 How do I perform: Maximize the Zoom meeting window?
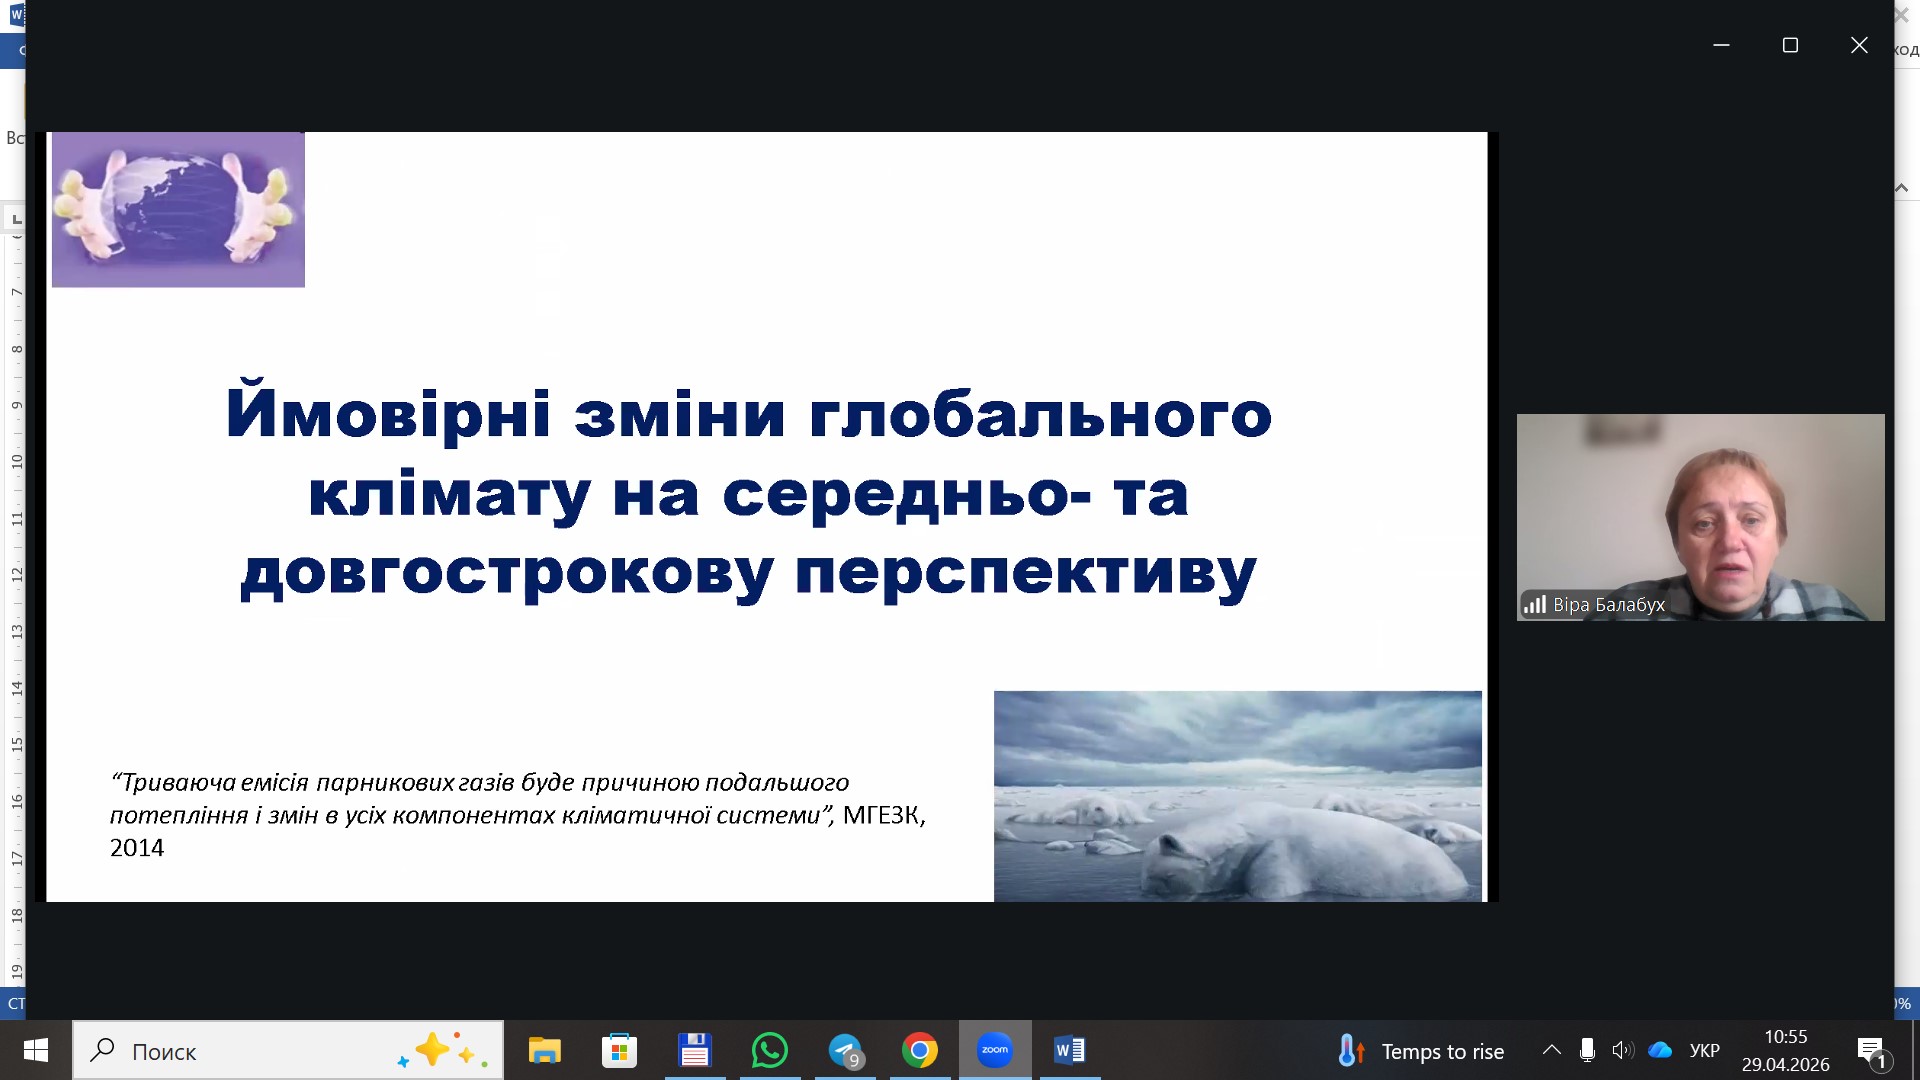pos(1790,45)
